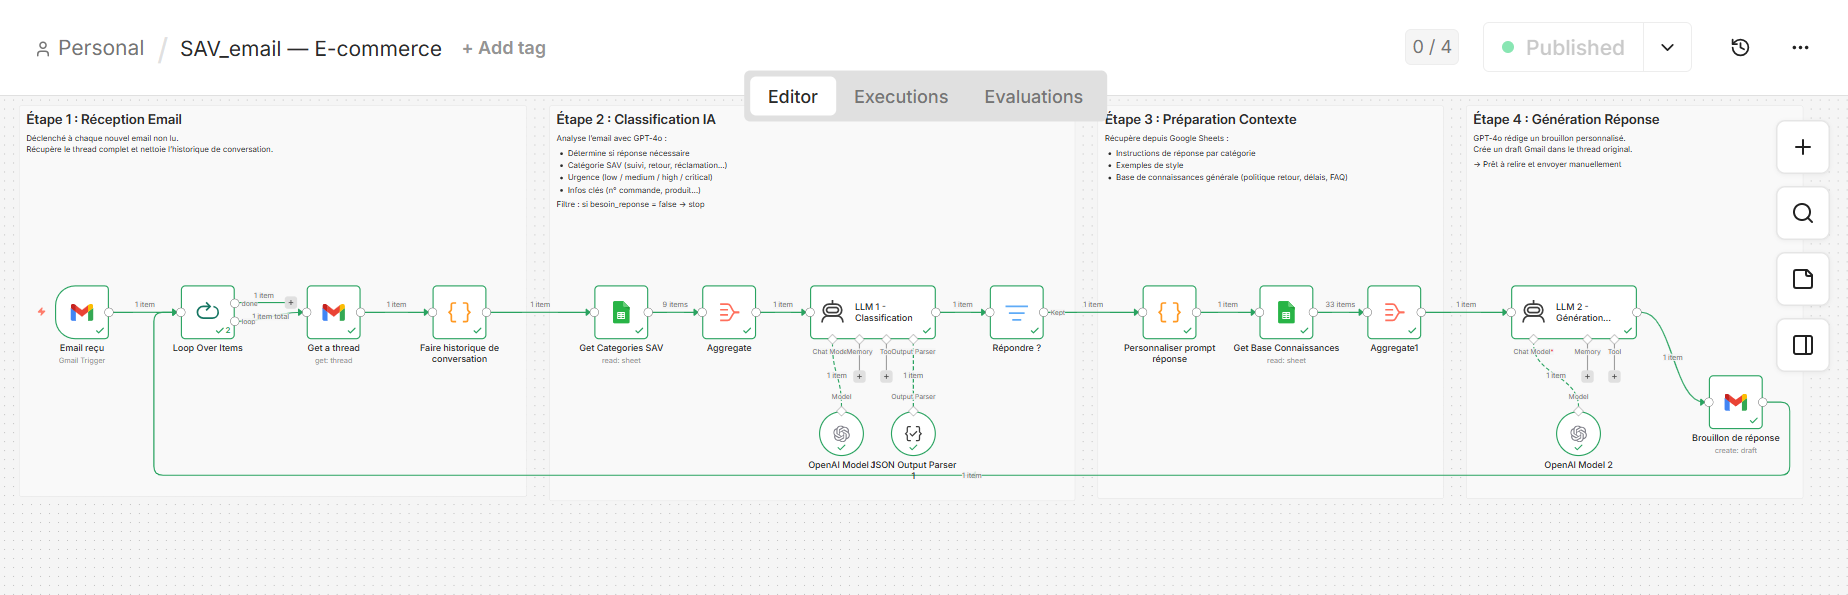
Task: Select the OpenAI Model 1 sub-node
Action: tap(841, 434)
